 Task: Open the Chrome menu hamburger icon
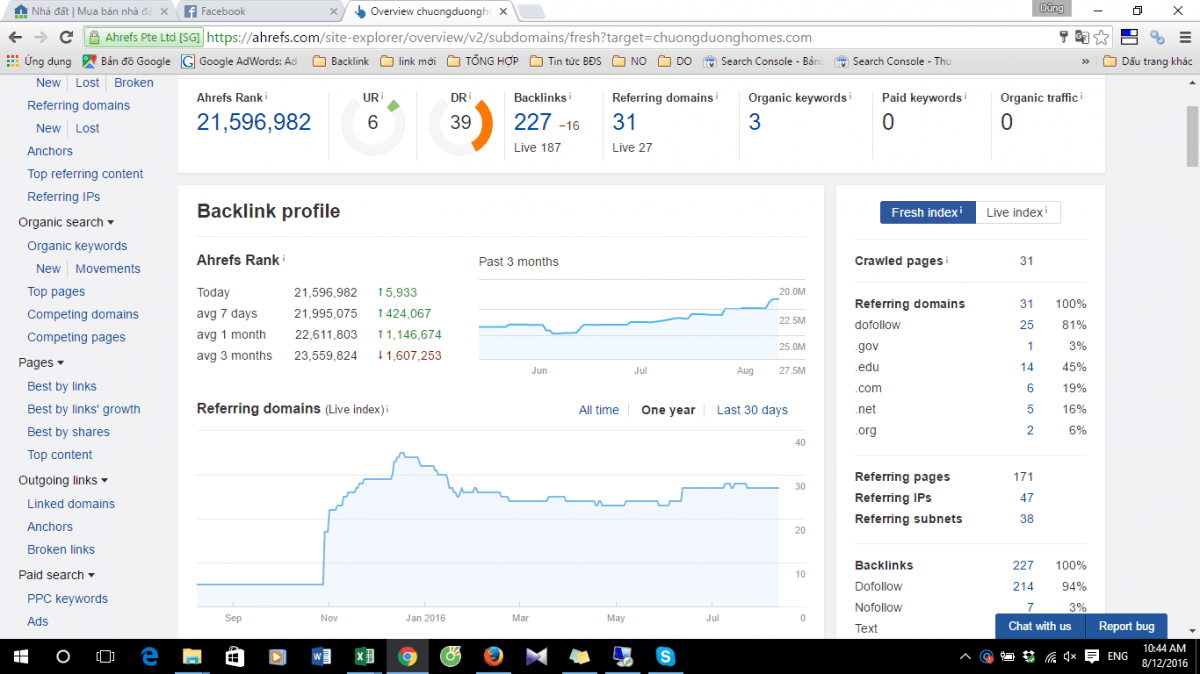pos(1184,37)
